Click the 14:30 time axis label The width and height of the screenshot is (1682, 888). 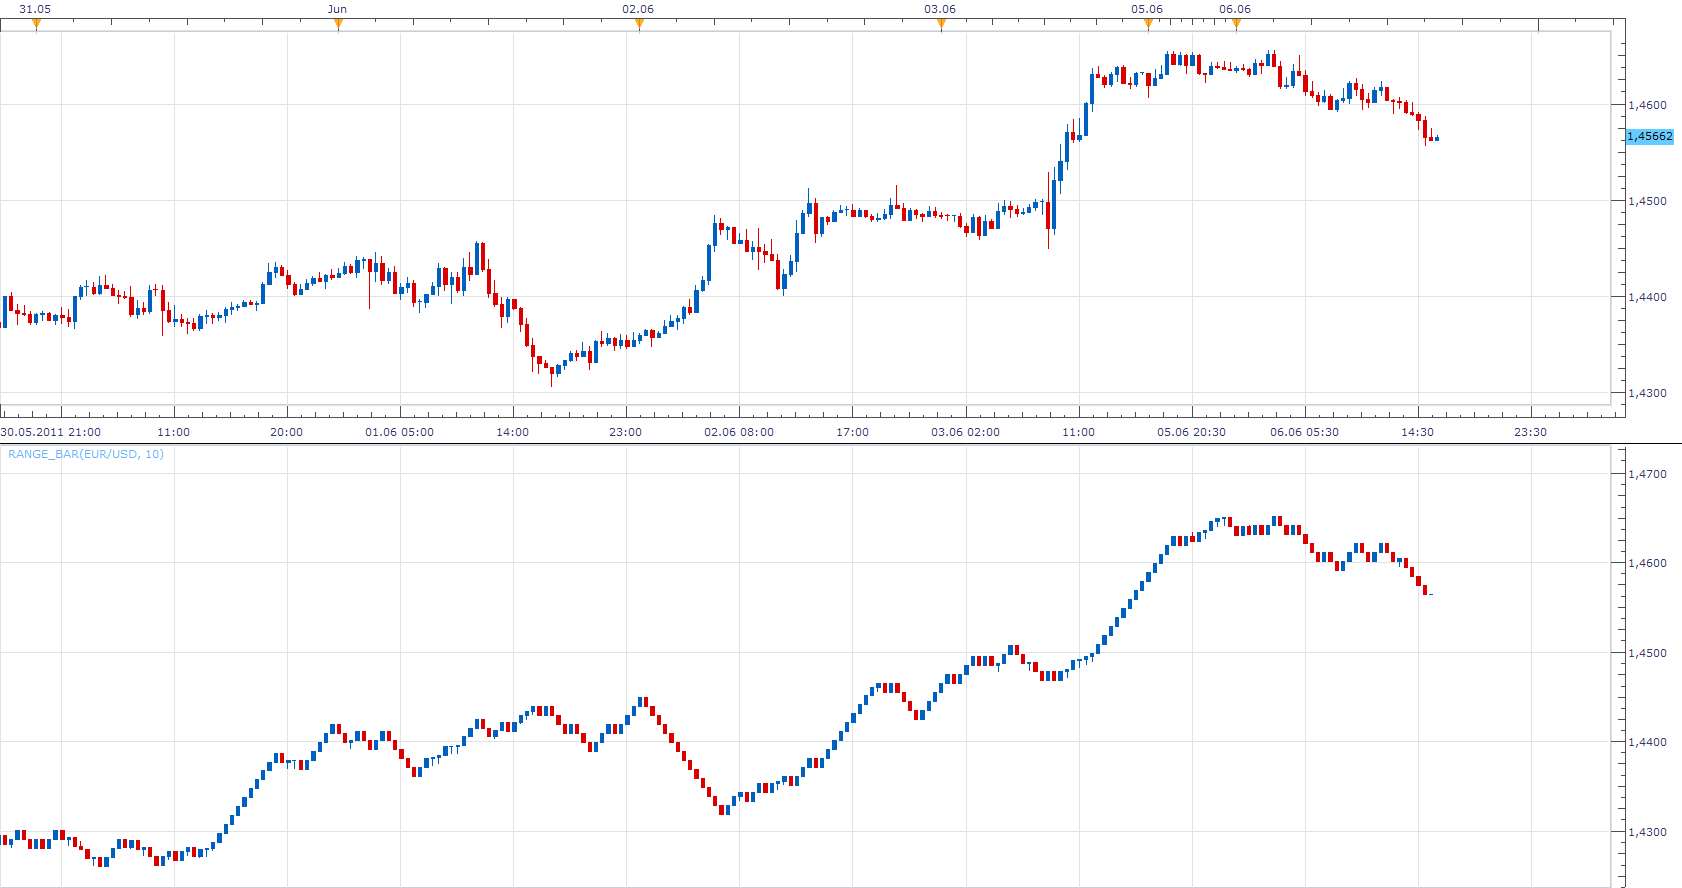[x=1418, y=432]
